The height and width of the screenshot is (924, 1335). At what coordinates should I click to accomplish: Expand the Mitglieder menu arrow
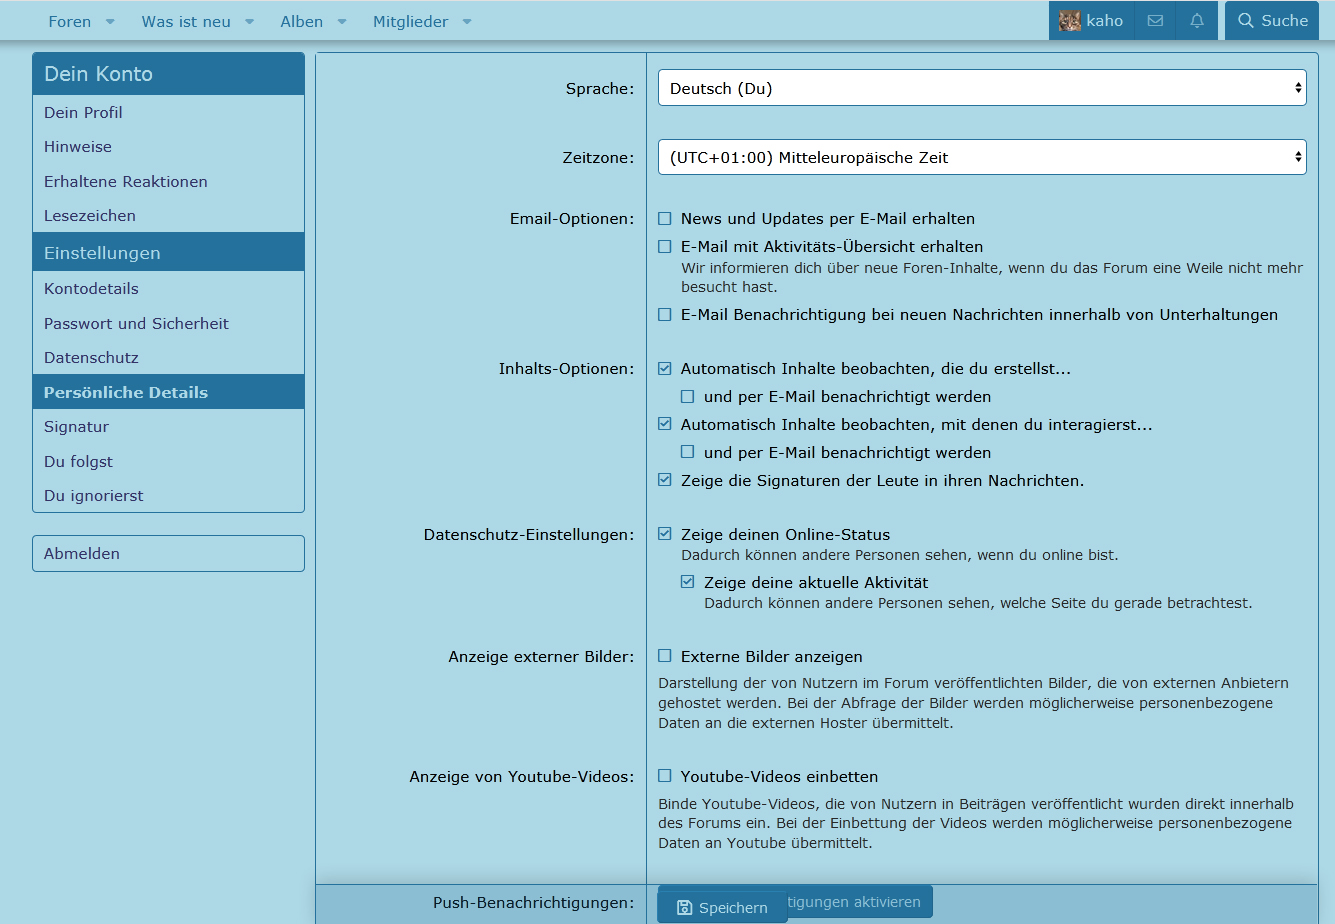coord(467,22)
